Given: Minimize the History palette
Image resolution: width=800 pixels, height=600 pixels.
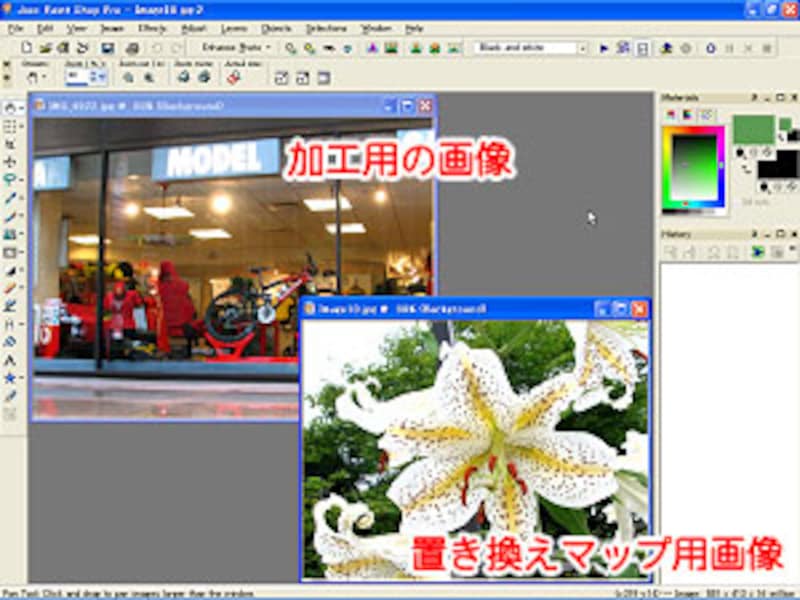Looking at the screenshot, I should (x=767, y=234).
